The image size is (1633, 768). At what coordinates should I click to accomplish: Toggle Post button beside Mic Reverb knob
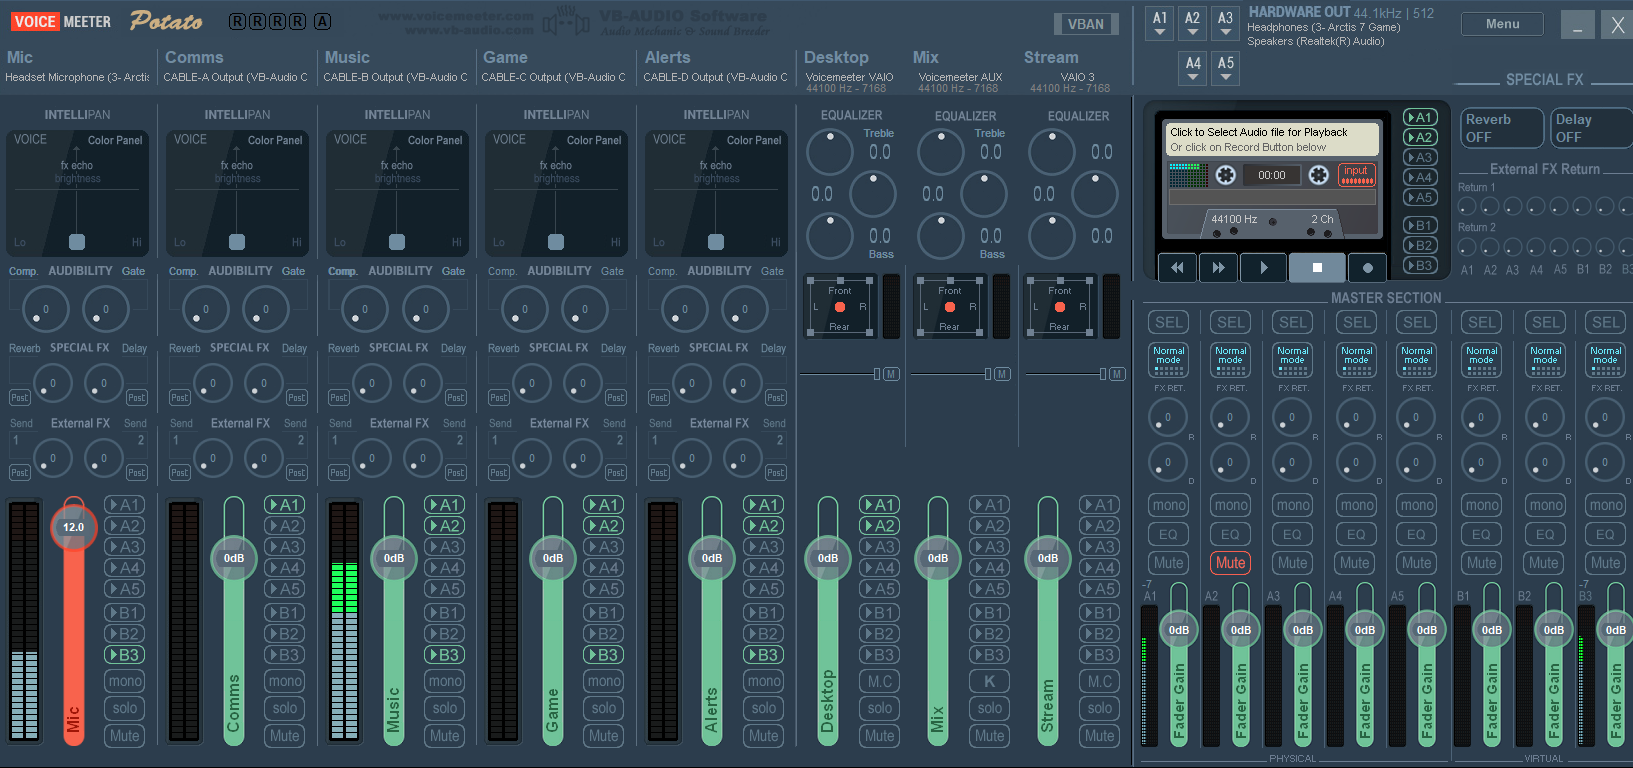[x=19, y=398]
